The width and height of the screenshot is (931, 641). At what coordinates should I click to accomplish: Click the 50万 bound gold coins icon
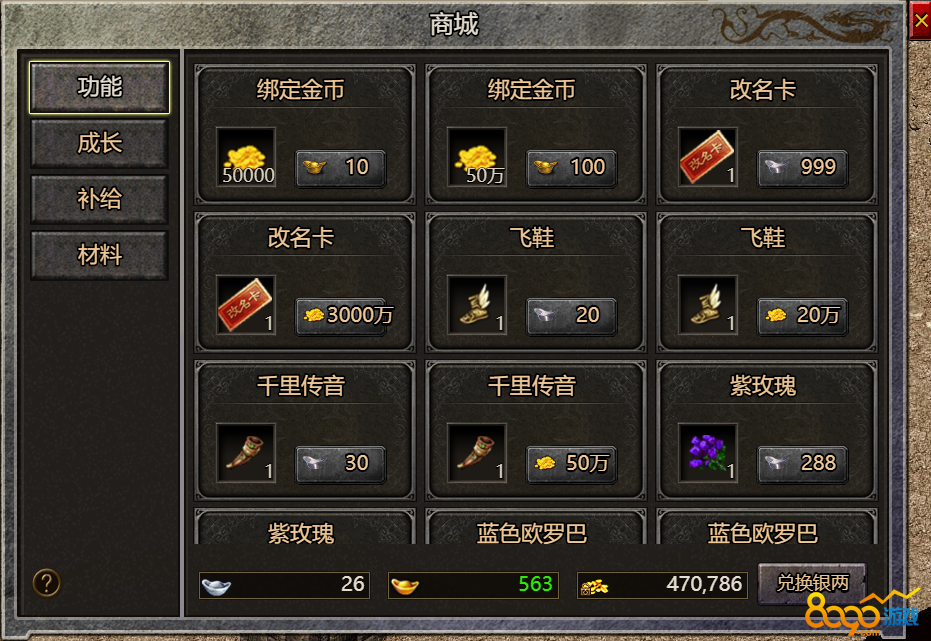477,157
